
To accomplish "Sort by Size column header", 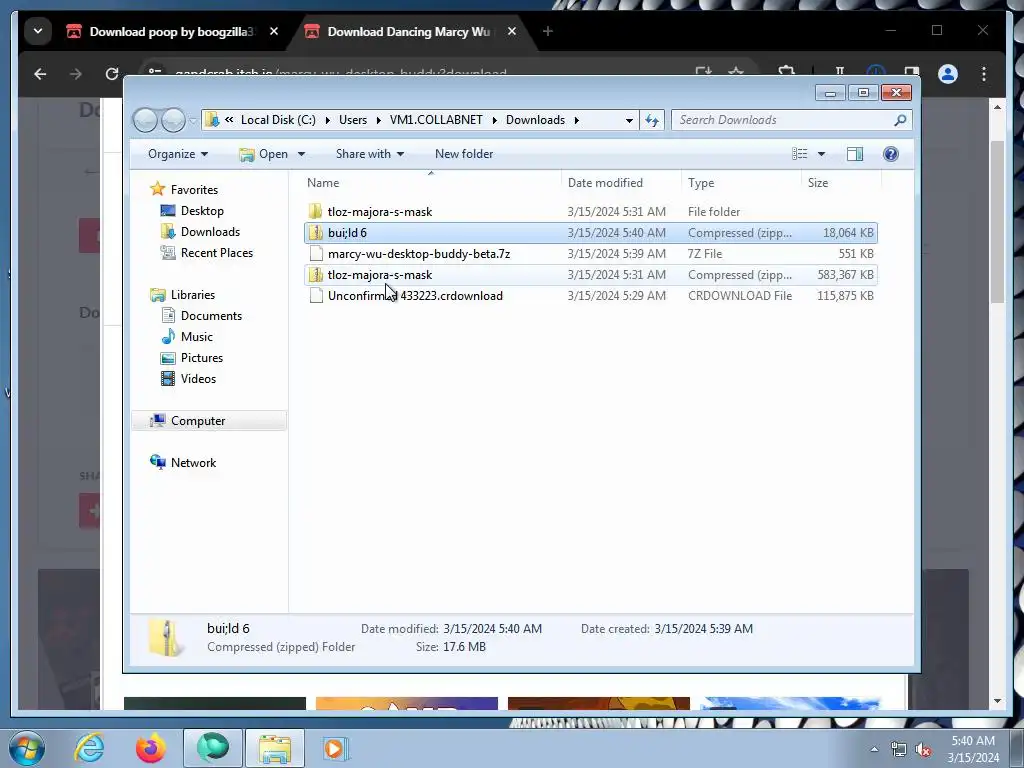I will (842, 183).
